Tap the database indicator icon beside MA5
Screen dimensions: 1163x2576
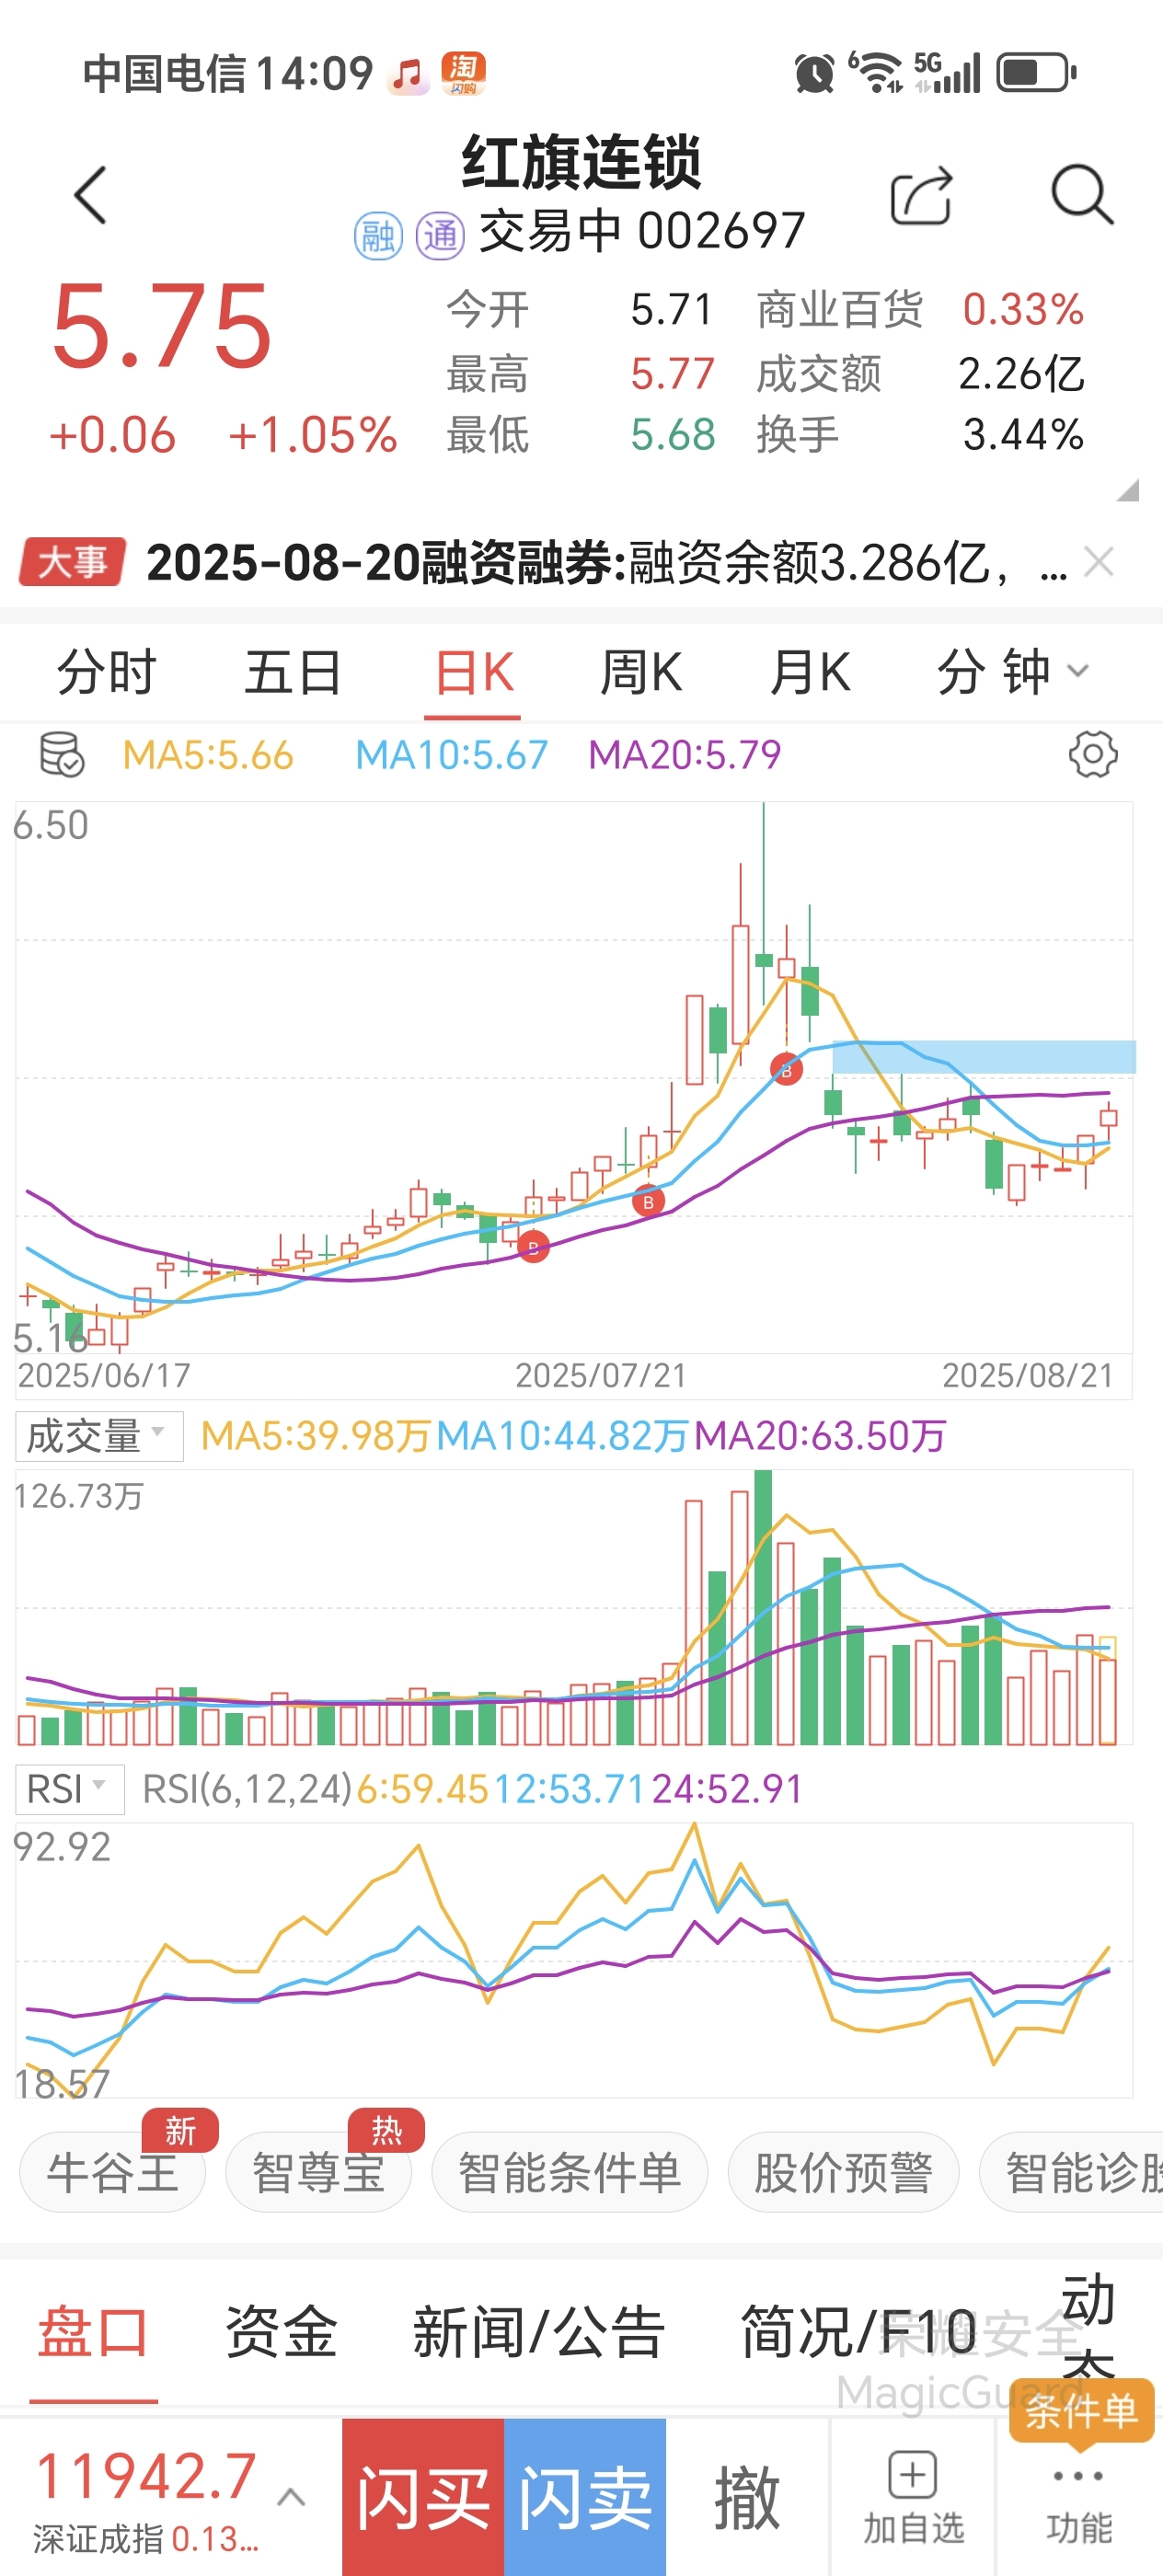point(61,754)
